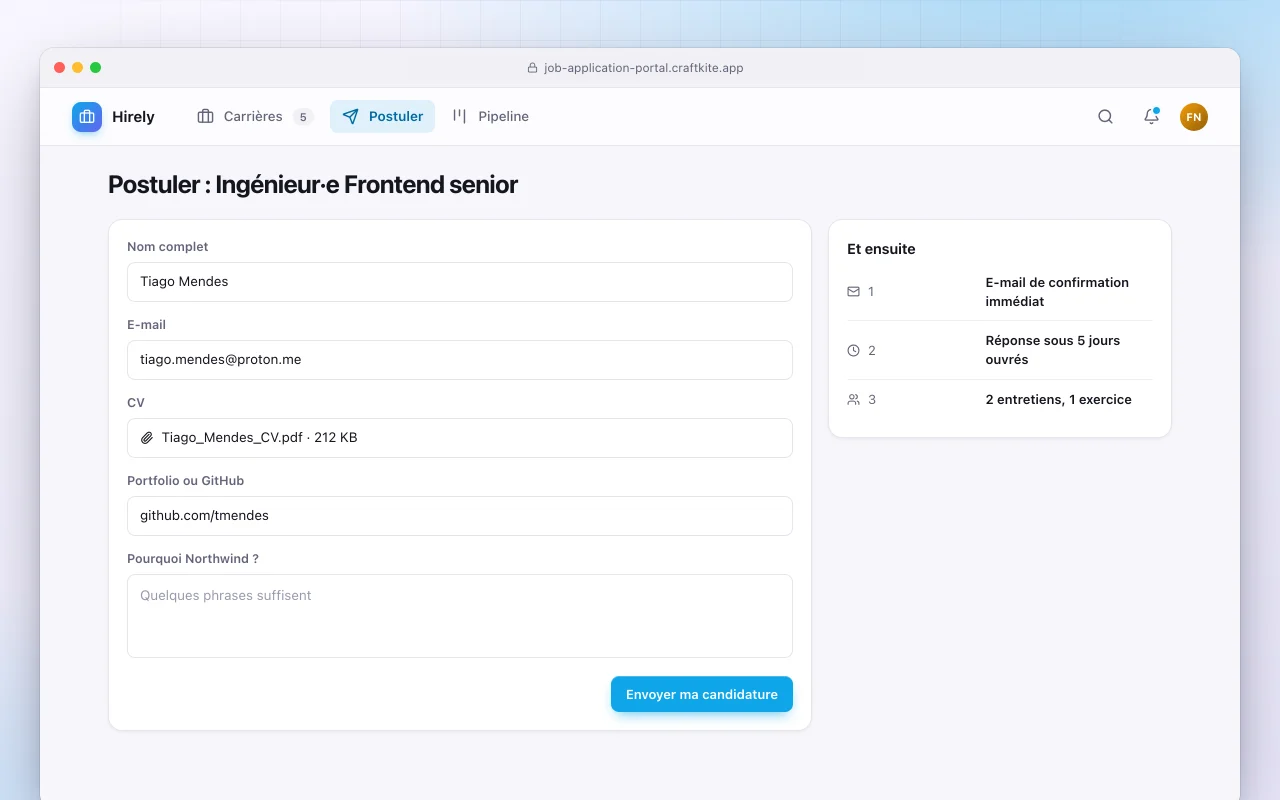Click the Carrières count badge 5
Viewport: 1280px width, 800px height.
pos(303,117)
